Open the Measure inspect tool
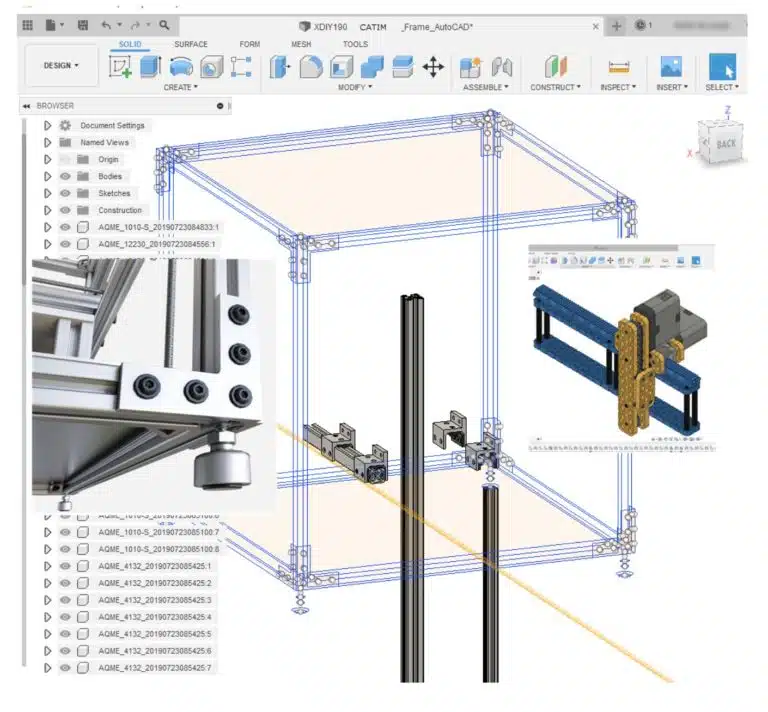Viewport: 768px width, 712px height. pos(619,67)
